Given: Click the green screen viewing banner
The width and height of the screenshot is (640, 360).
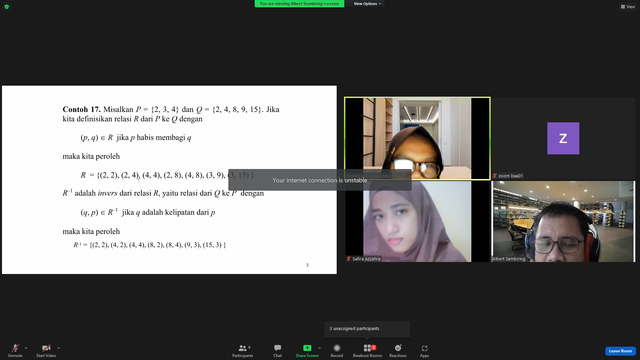Looking at the screenshot, I should tap(299, 4).
